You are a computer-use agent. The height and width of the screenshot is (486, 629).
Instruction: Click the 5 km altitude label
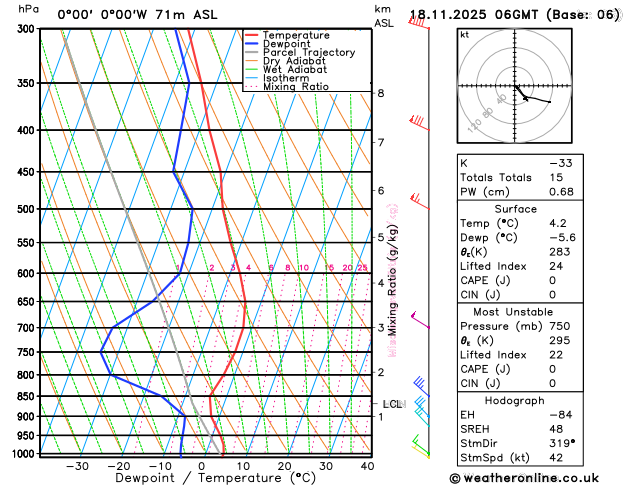click(381, 237)
